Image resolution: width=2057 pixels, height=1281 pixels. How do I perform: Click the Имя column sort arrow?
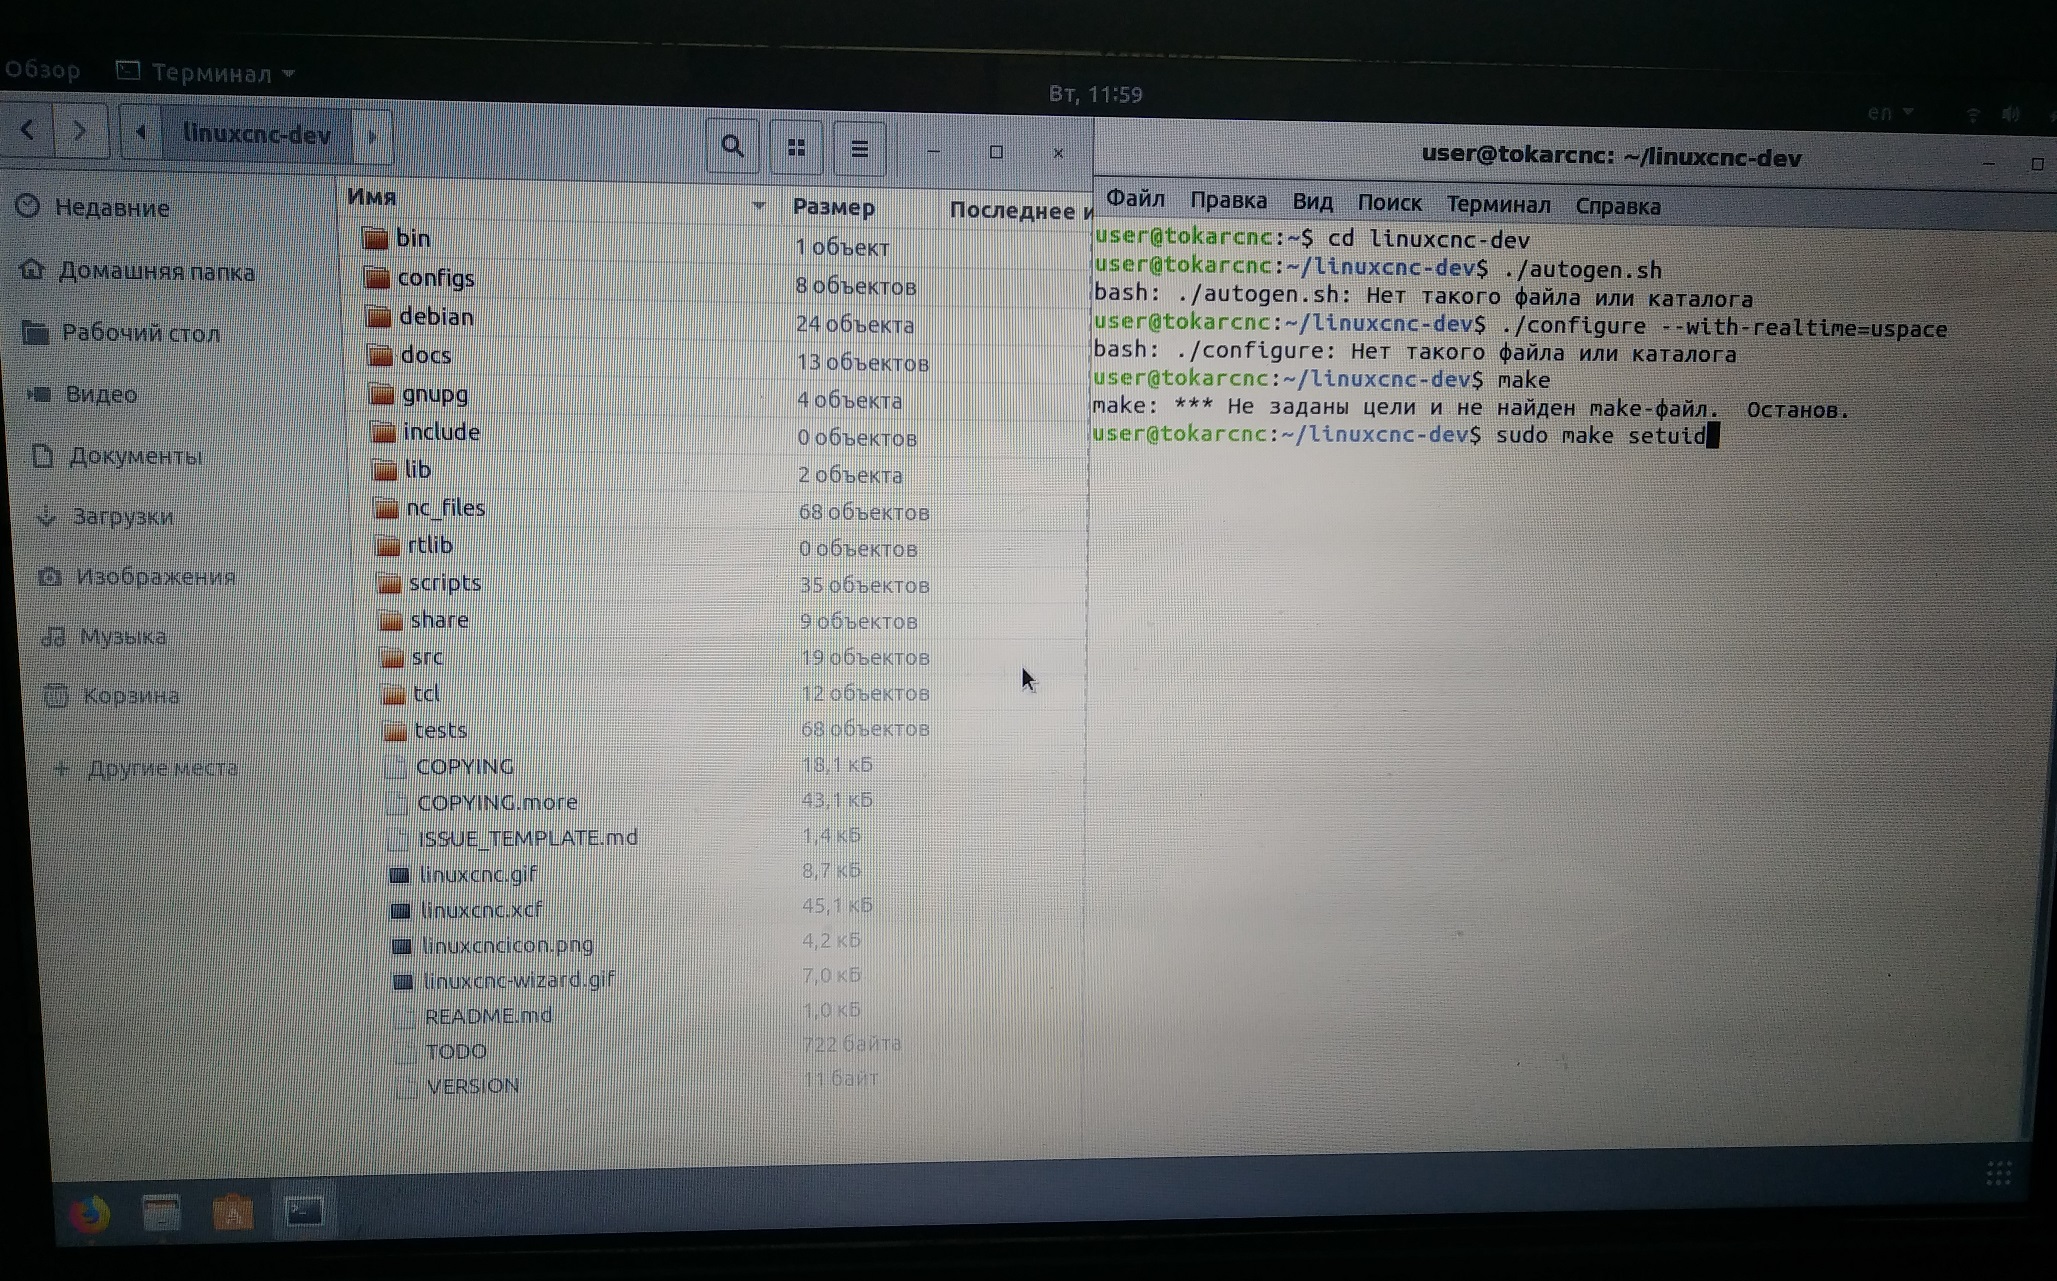(x=759, y=206)
